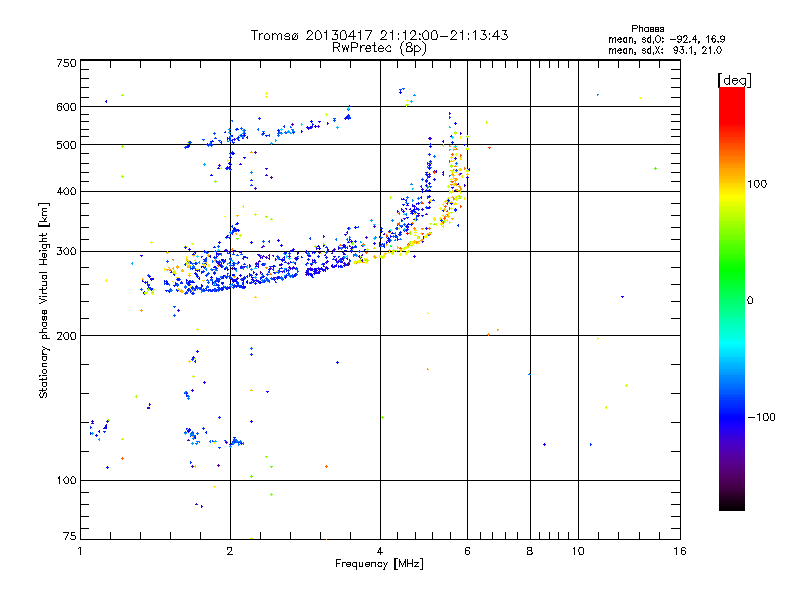Click the green zero region of the colorbar
Image resolution: width=800 pixels, height=600 pixels.
pyautogui.click(x=732, y=300)
